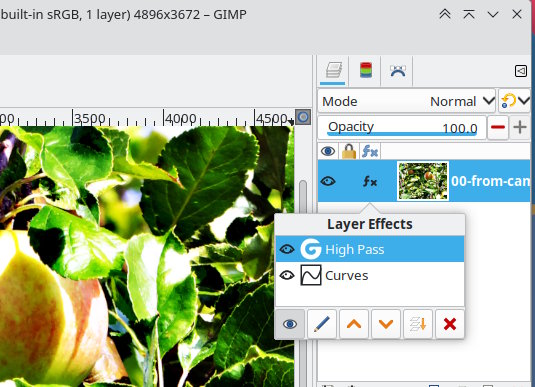The width and height of the screenshot is (535, 387).
Task: Click the Layer Effects popup title
Action: 370,224
